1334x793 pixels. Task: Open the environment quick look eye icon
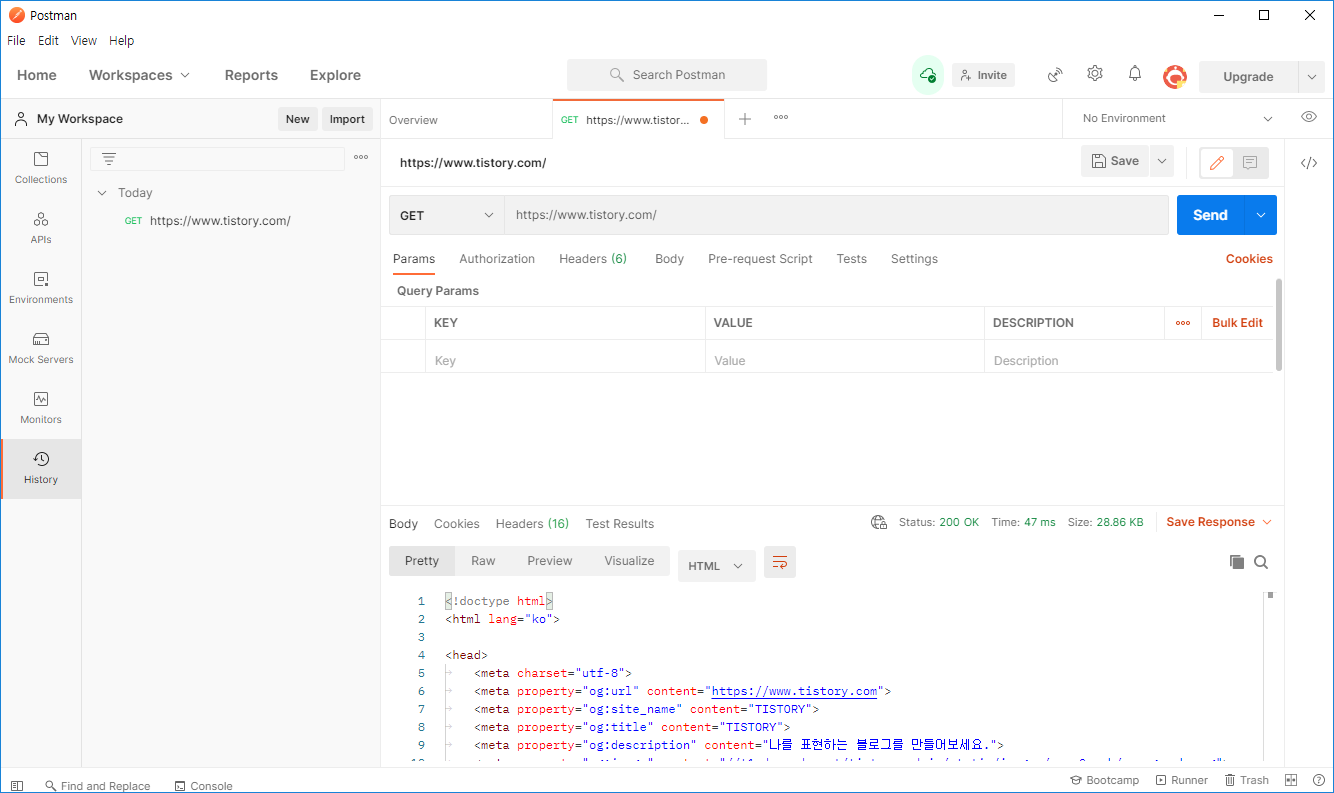(1309, 117)
